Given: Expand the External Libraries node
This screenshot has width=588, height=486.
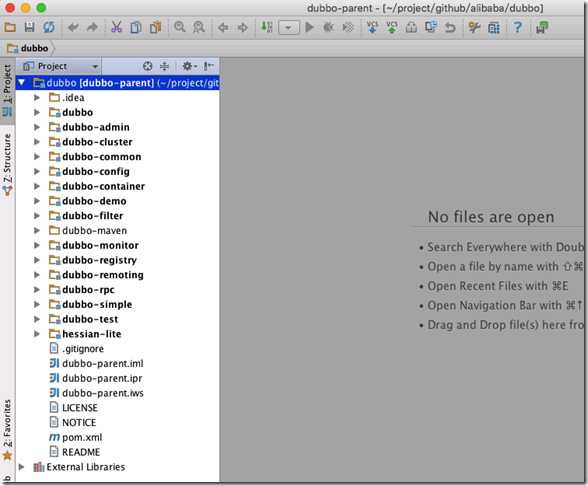Looking at the screenshot, I should point(22,467).
